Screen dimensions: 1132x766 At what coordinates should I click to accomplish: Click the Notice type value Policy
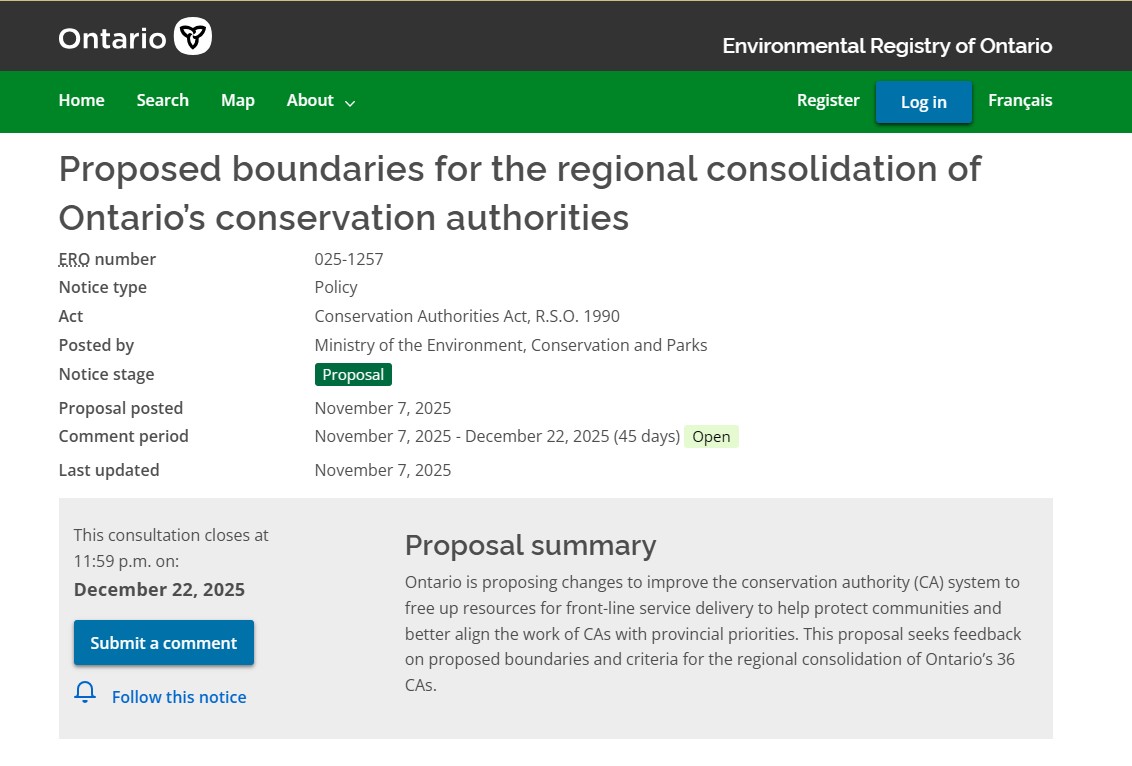coord(336,287)
